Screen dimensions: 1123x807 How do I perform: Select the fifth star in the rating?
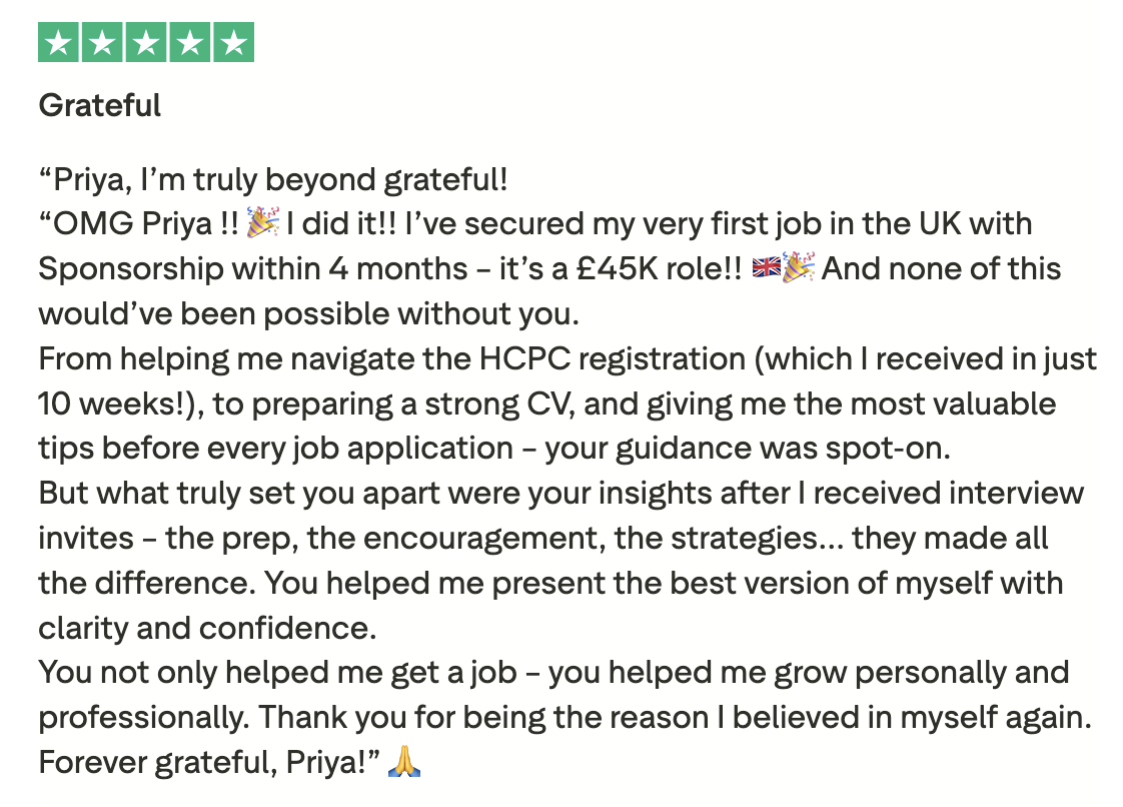click(x=233, y=42)
